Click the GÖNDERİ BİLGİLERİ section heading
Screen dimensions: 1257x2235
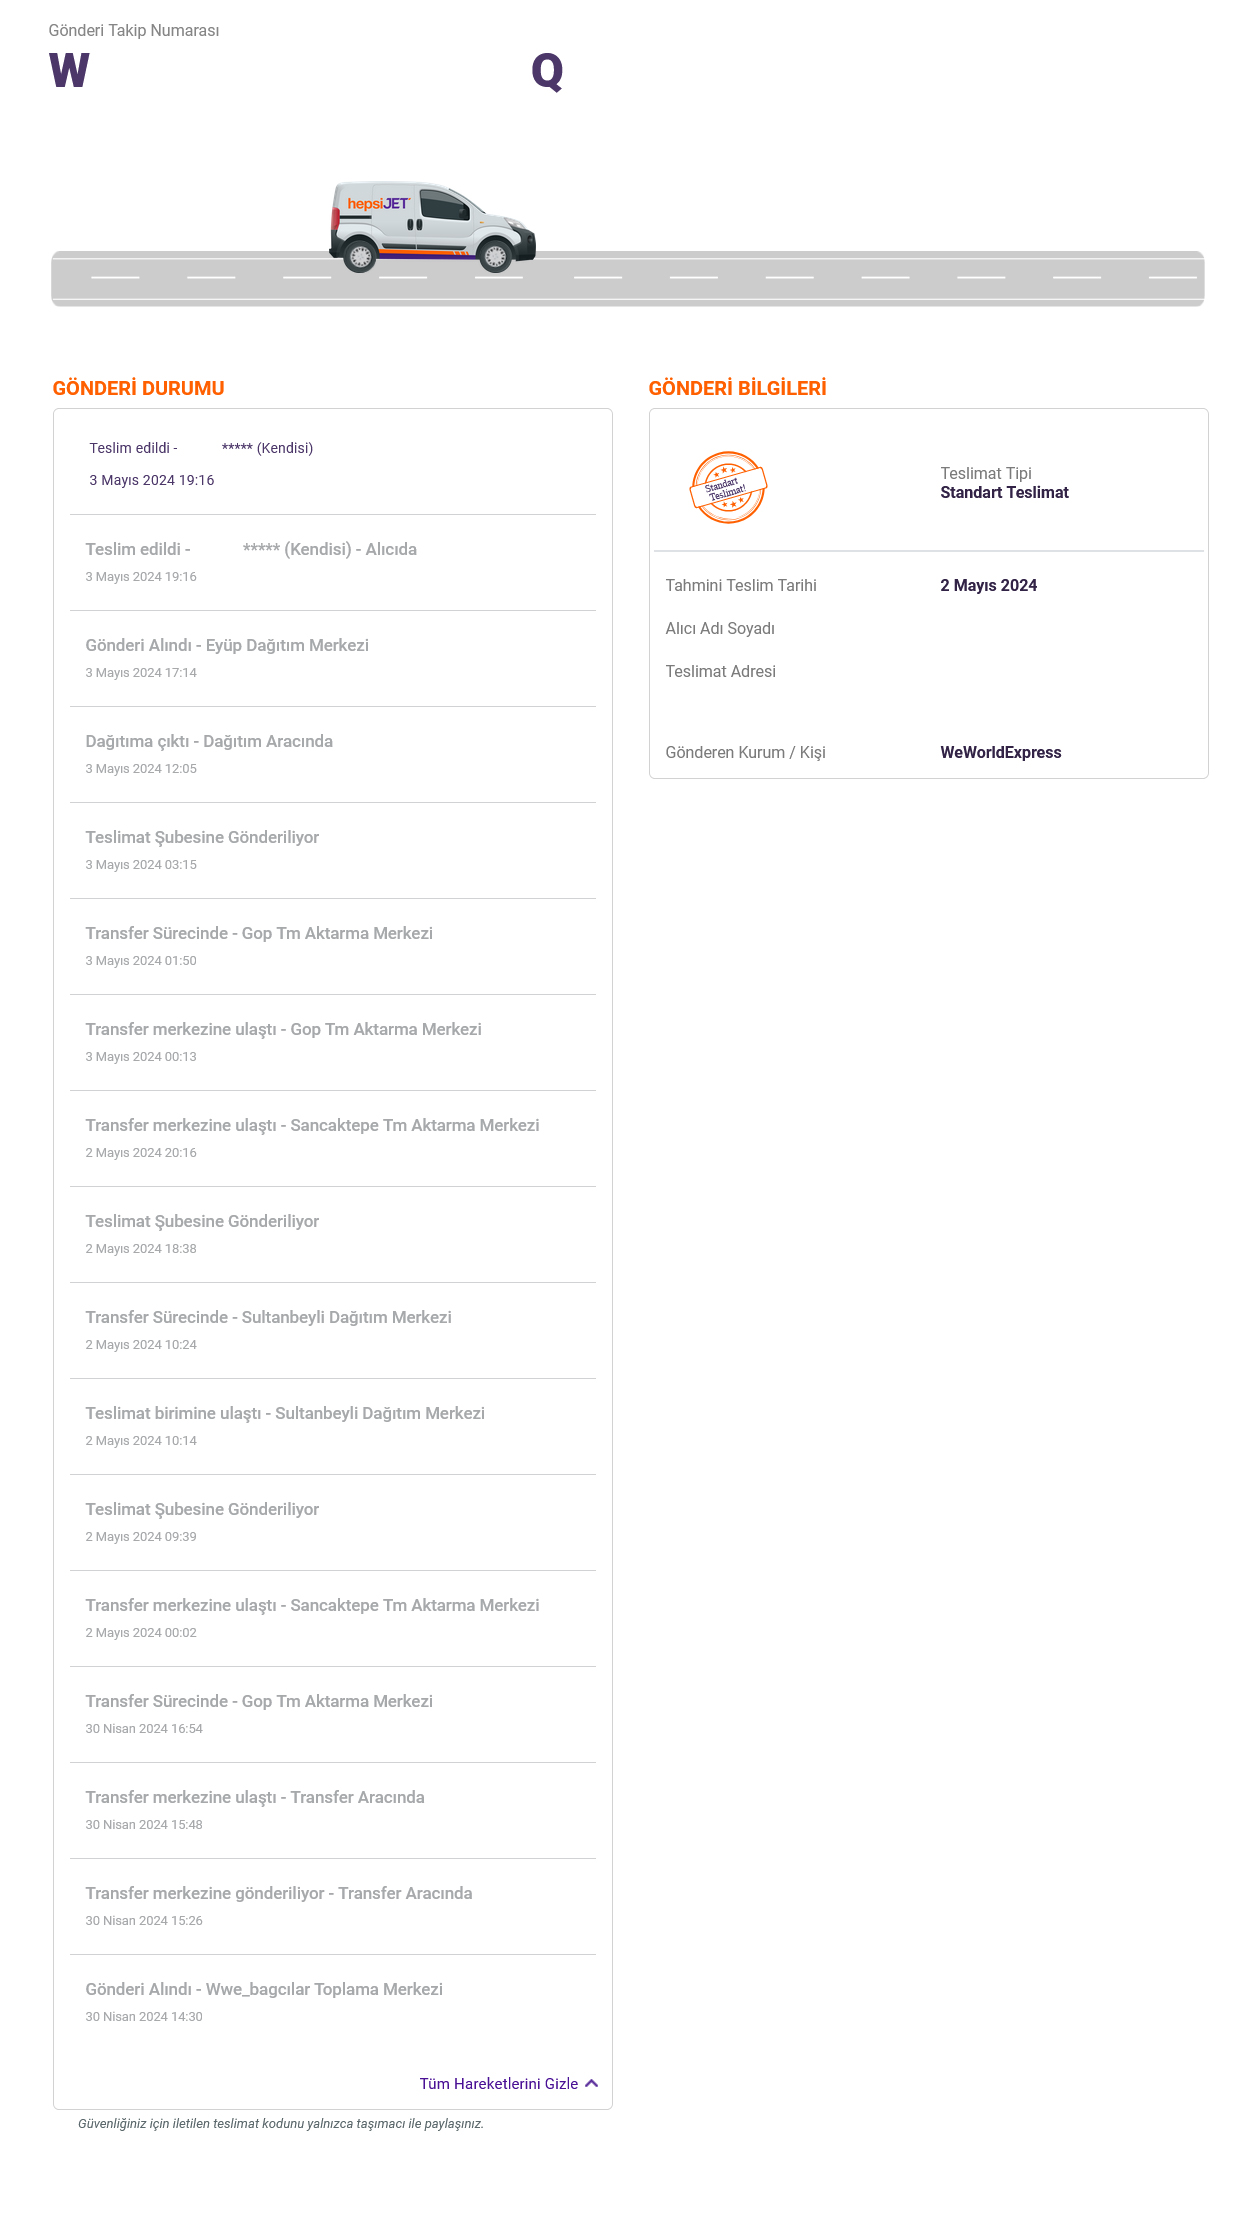[x=737, y=388]
